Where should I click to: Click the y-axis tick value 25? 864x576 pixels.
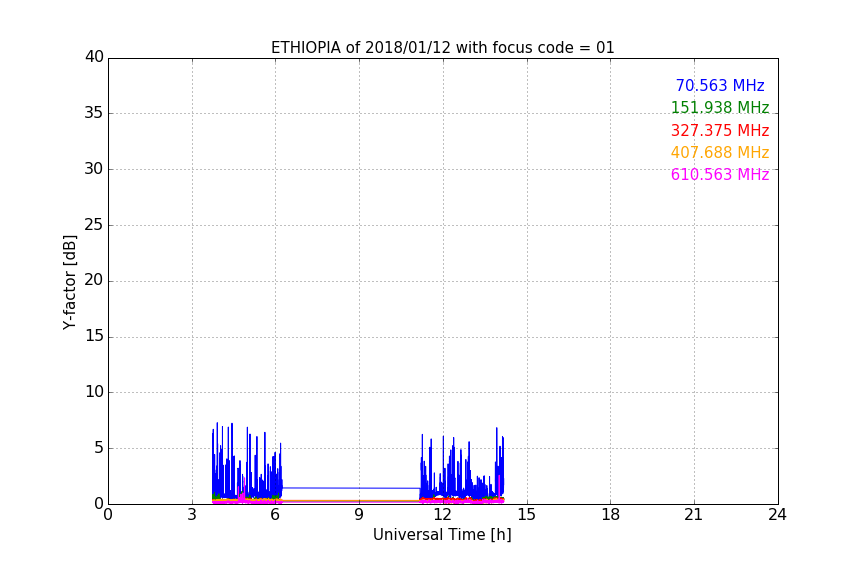94,224
